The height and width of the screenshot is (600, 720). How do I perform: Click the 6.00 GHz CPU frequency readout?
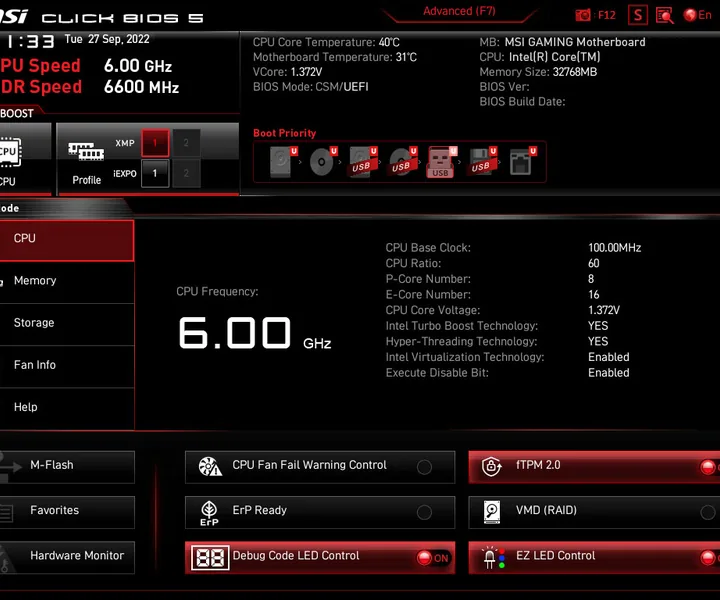coord(254,333)
